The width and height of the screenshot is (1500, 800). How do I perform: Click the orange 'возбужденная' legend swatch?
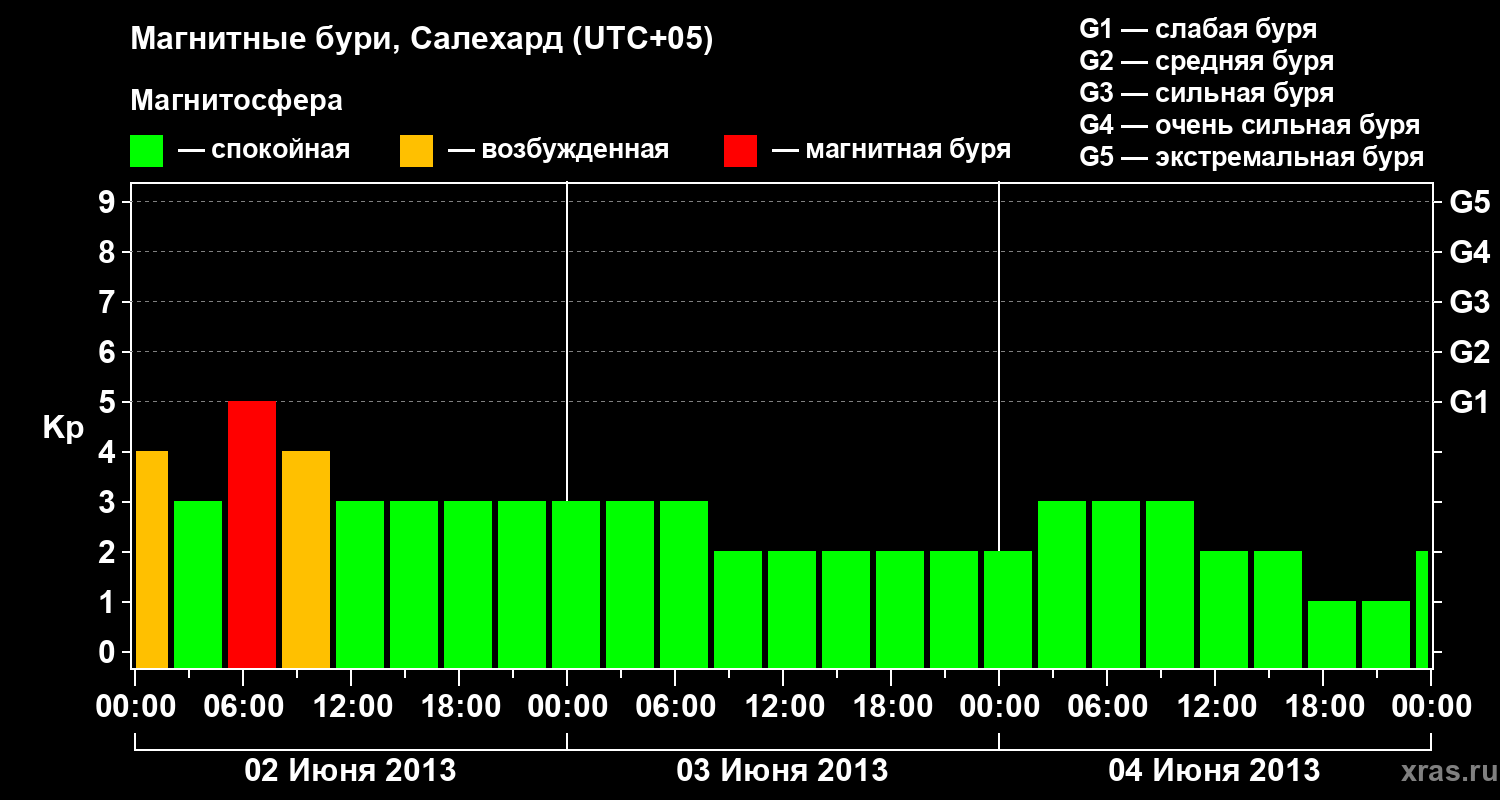(416, 151)
